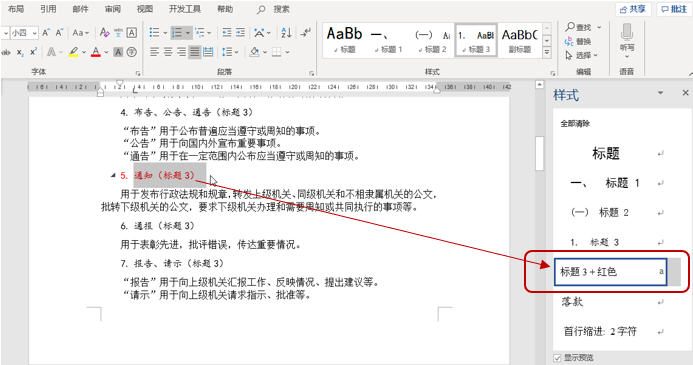Apply character border icon
693x365 pixels.
point(132,32)
